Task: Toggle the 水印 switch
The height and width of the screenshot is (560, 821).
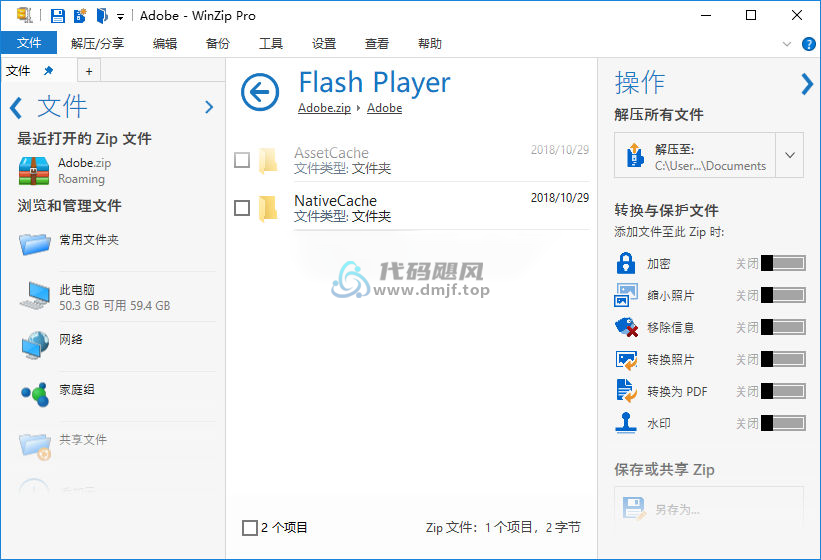Action: coord(783,423)
